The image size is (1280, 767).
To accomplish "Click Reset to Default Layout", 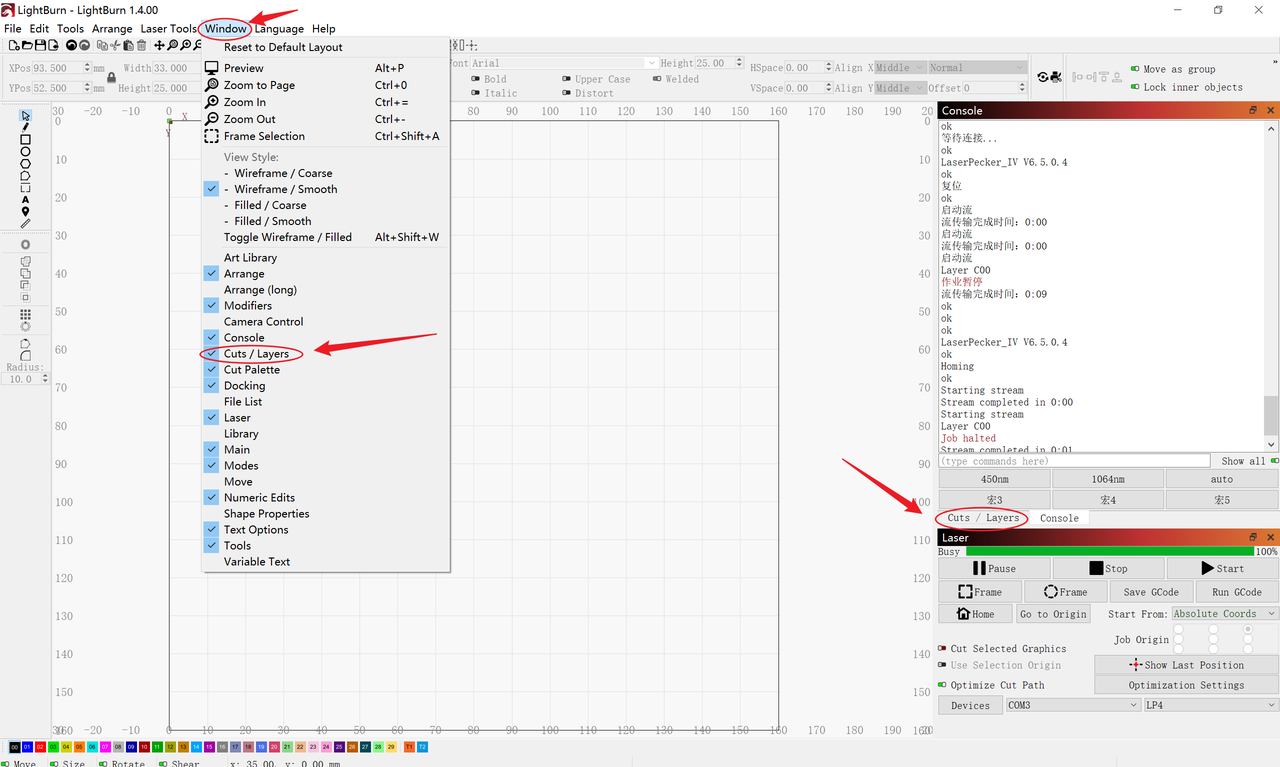I will click(283, 47).
